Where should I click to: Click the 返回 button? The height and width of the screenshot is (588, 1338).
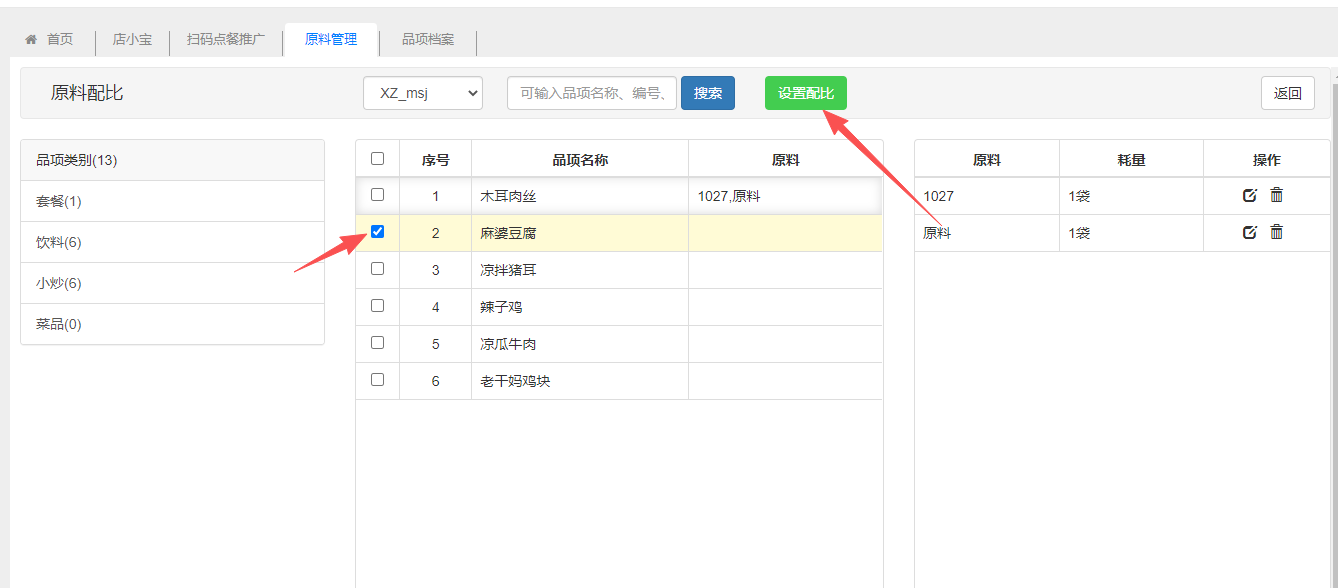(x=1287, y=93)
